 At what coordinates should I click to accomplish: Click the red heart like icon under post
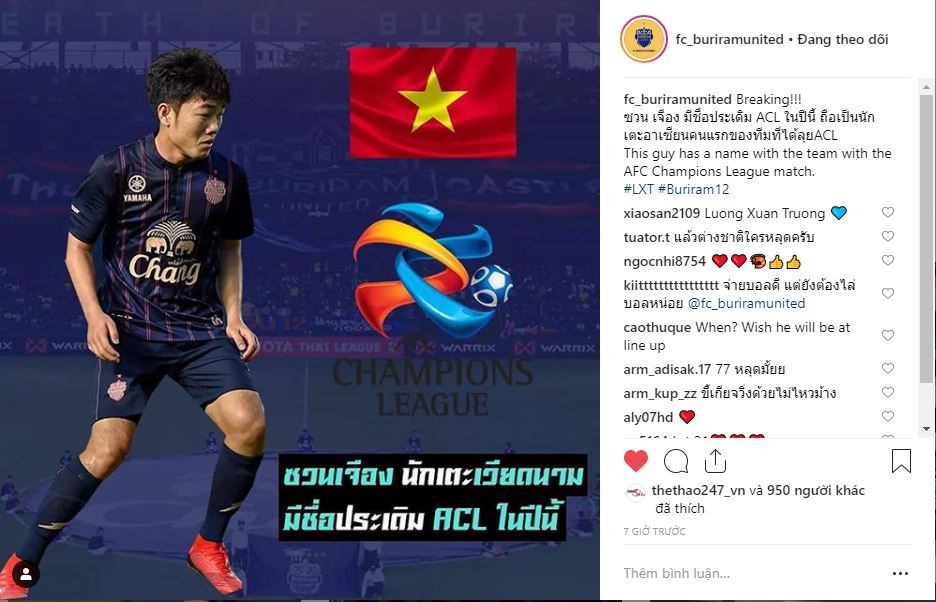coord(636,461)
